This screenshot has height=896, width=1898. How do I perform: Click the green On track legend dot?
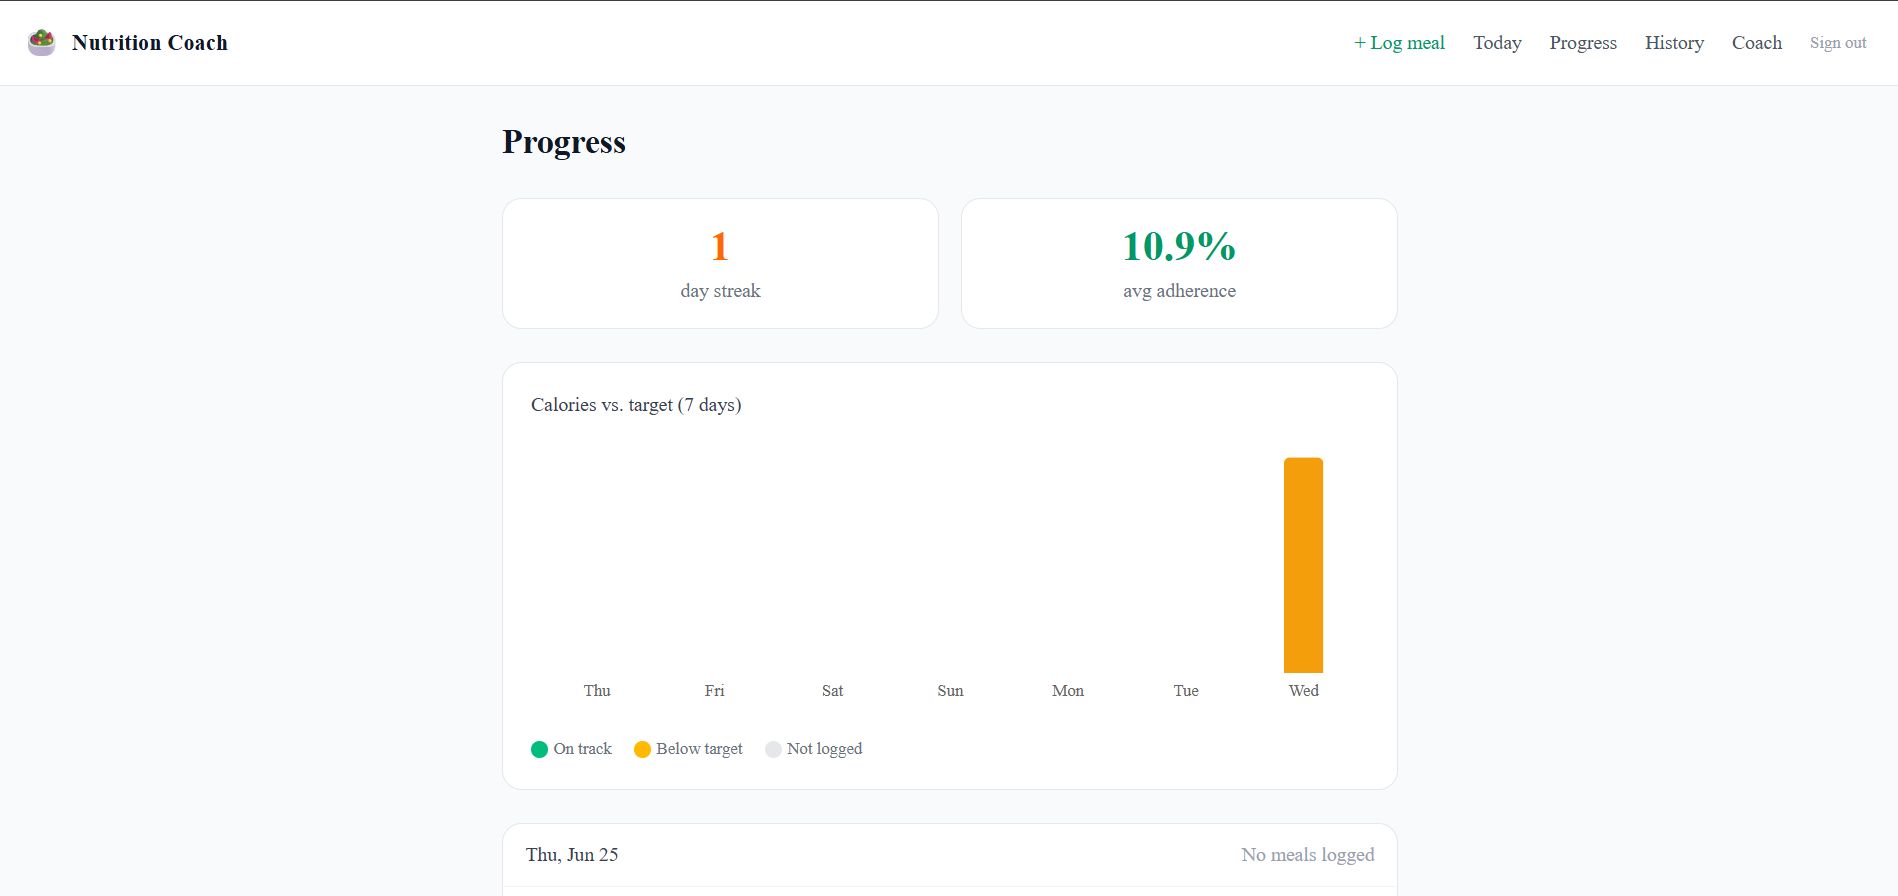(x=539, y=749)
